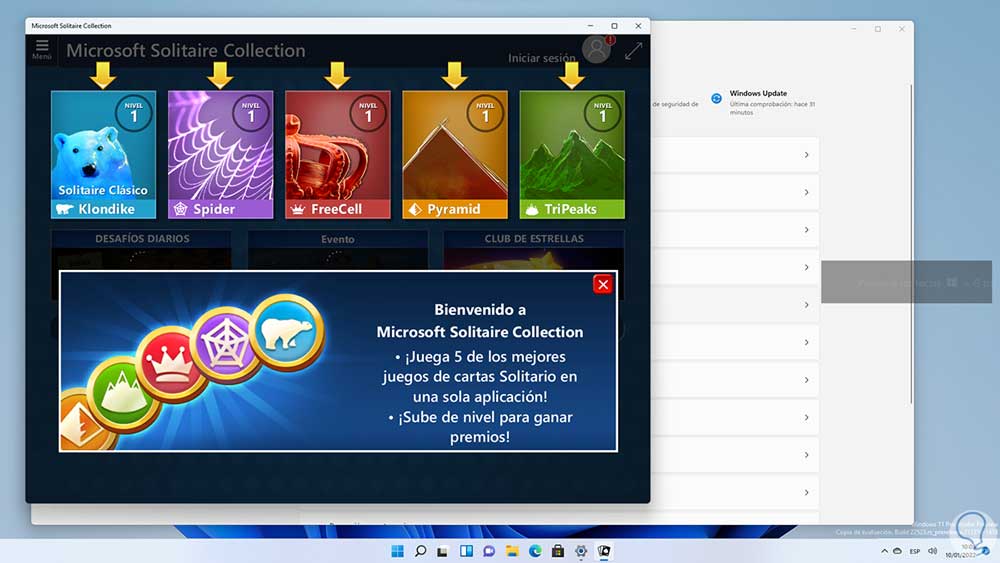This screenshot has width=1000, height=563.
Task: Click the green mountain medal in banner
Action: point(123,394)
